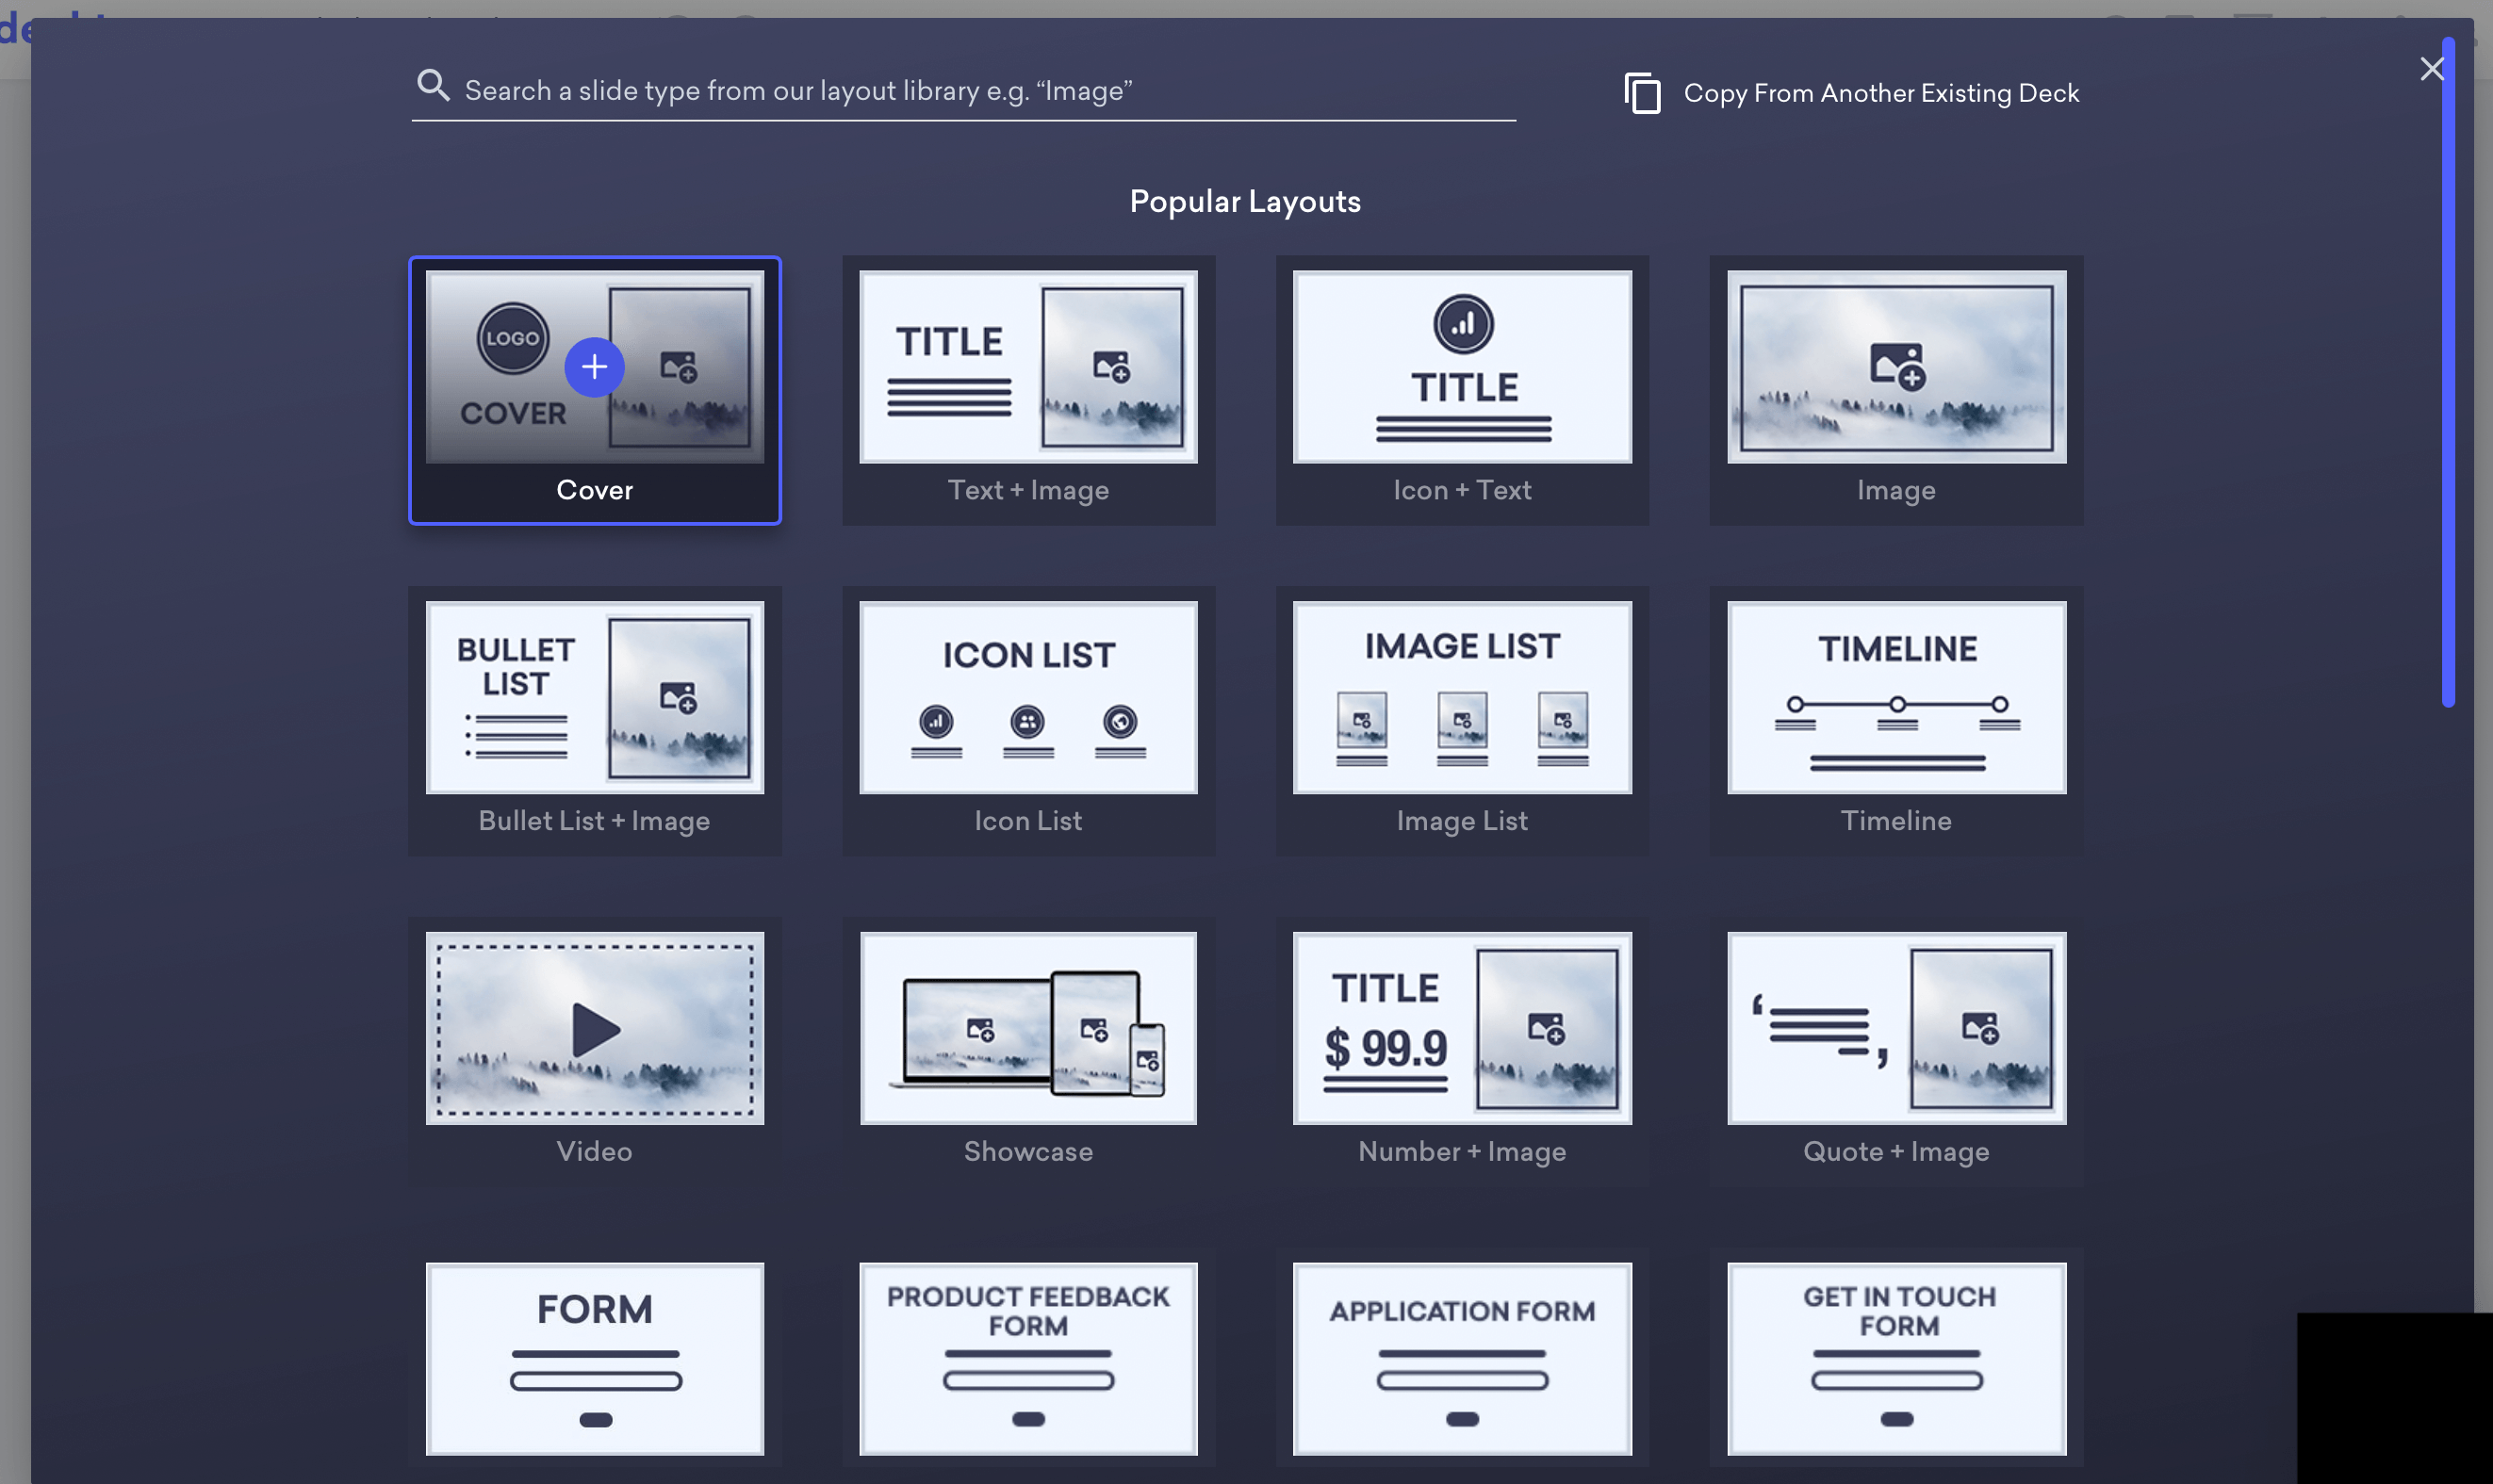
Task: Add the Get In Touch Form layout
Action: click(x=1896, y=1358)
